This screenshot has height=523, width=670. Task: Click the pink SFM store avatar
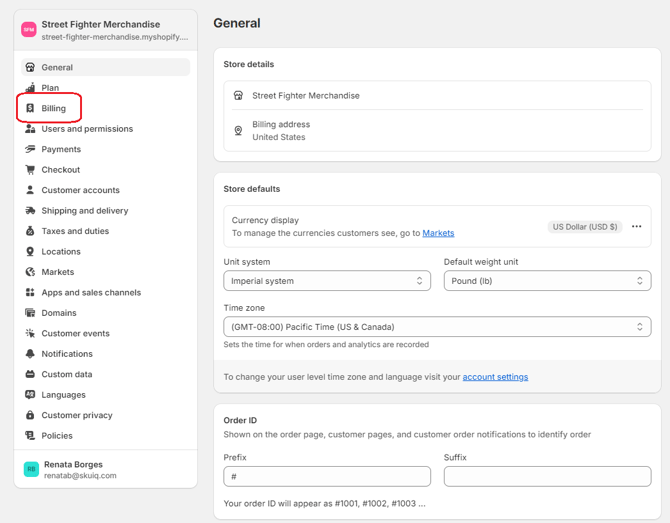29,29
